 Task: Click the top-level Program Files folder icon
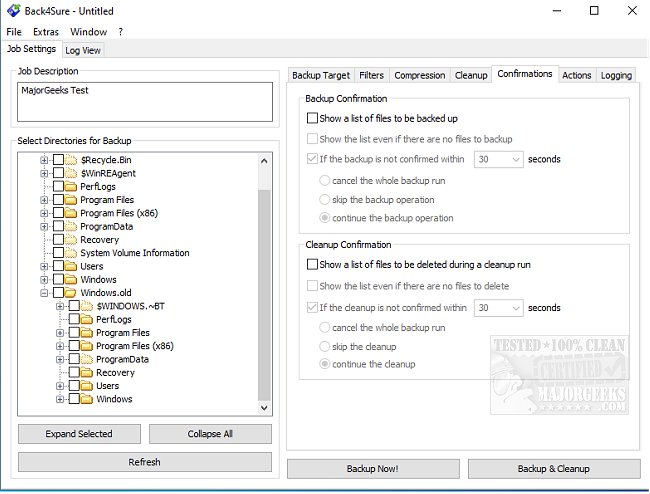[x=71, y=200]
